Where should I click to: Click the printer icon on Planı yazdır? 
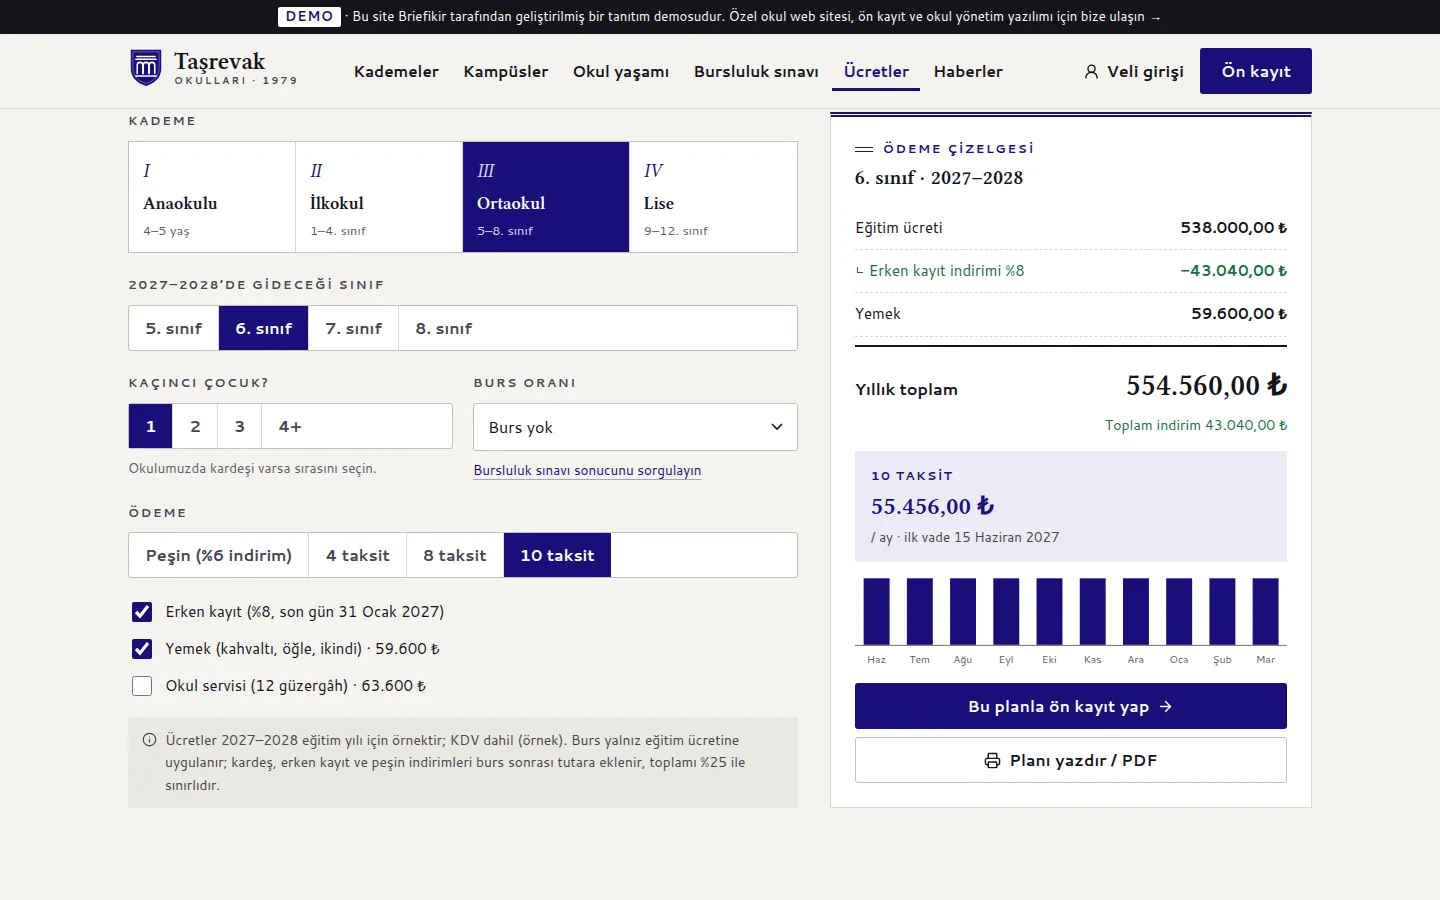pyautogui.click(x=992, y=761)
